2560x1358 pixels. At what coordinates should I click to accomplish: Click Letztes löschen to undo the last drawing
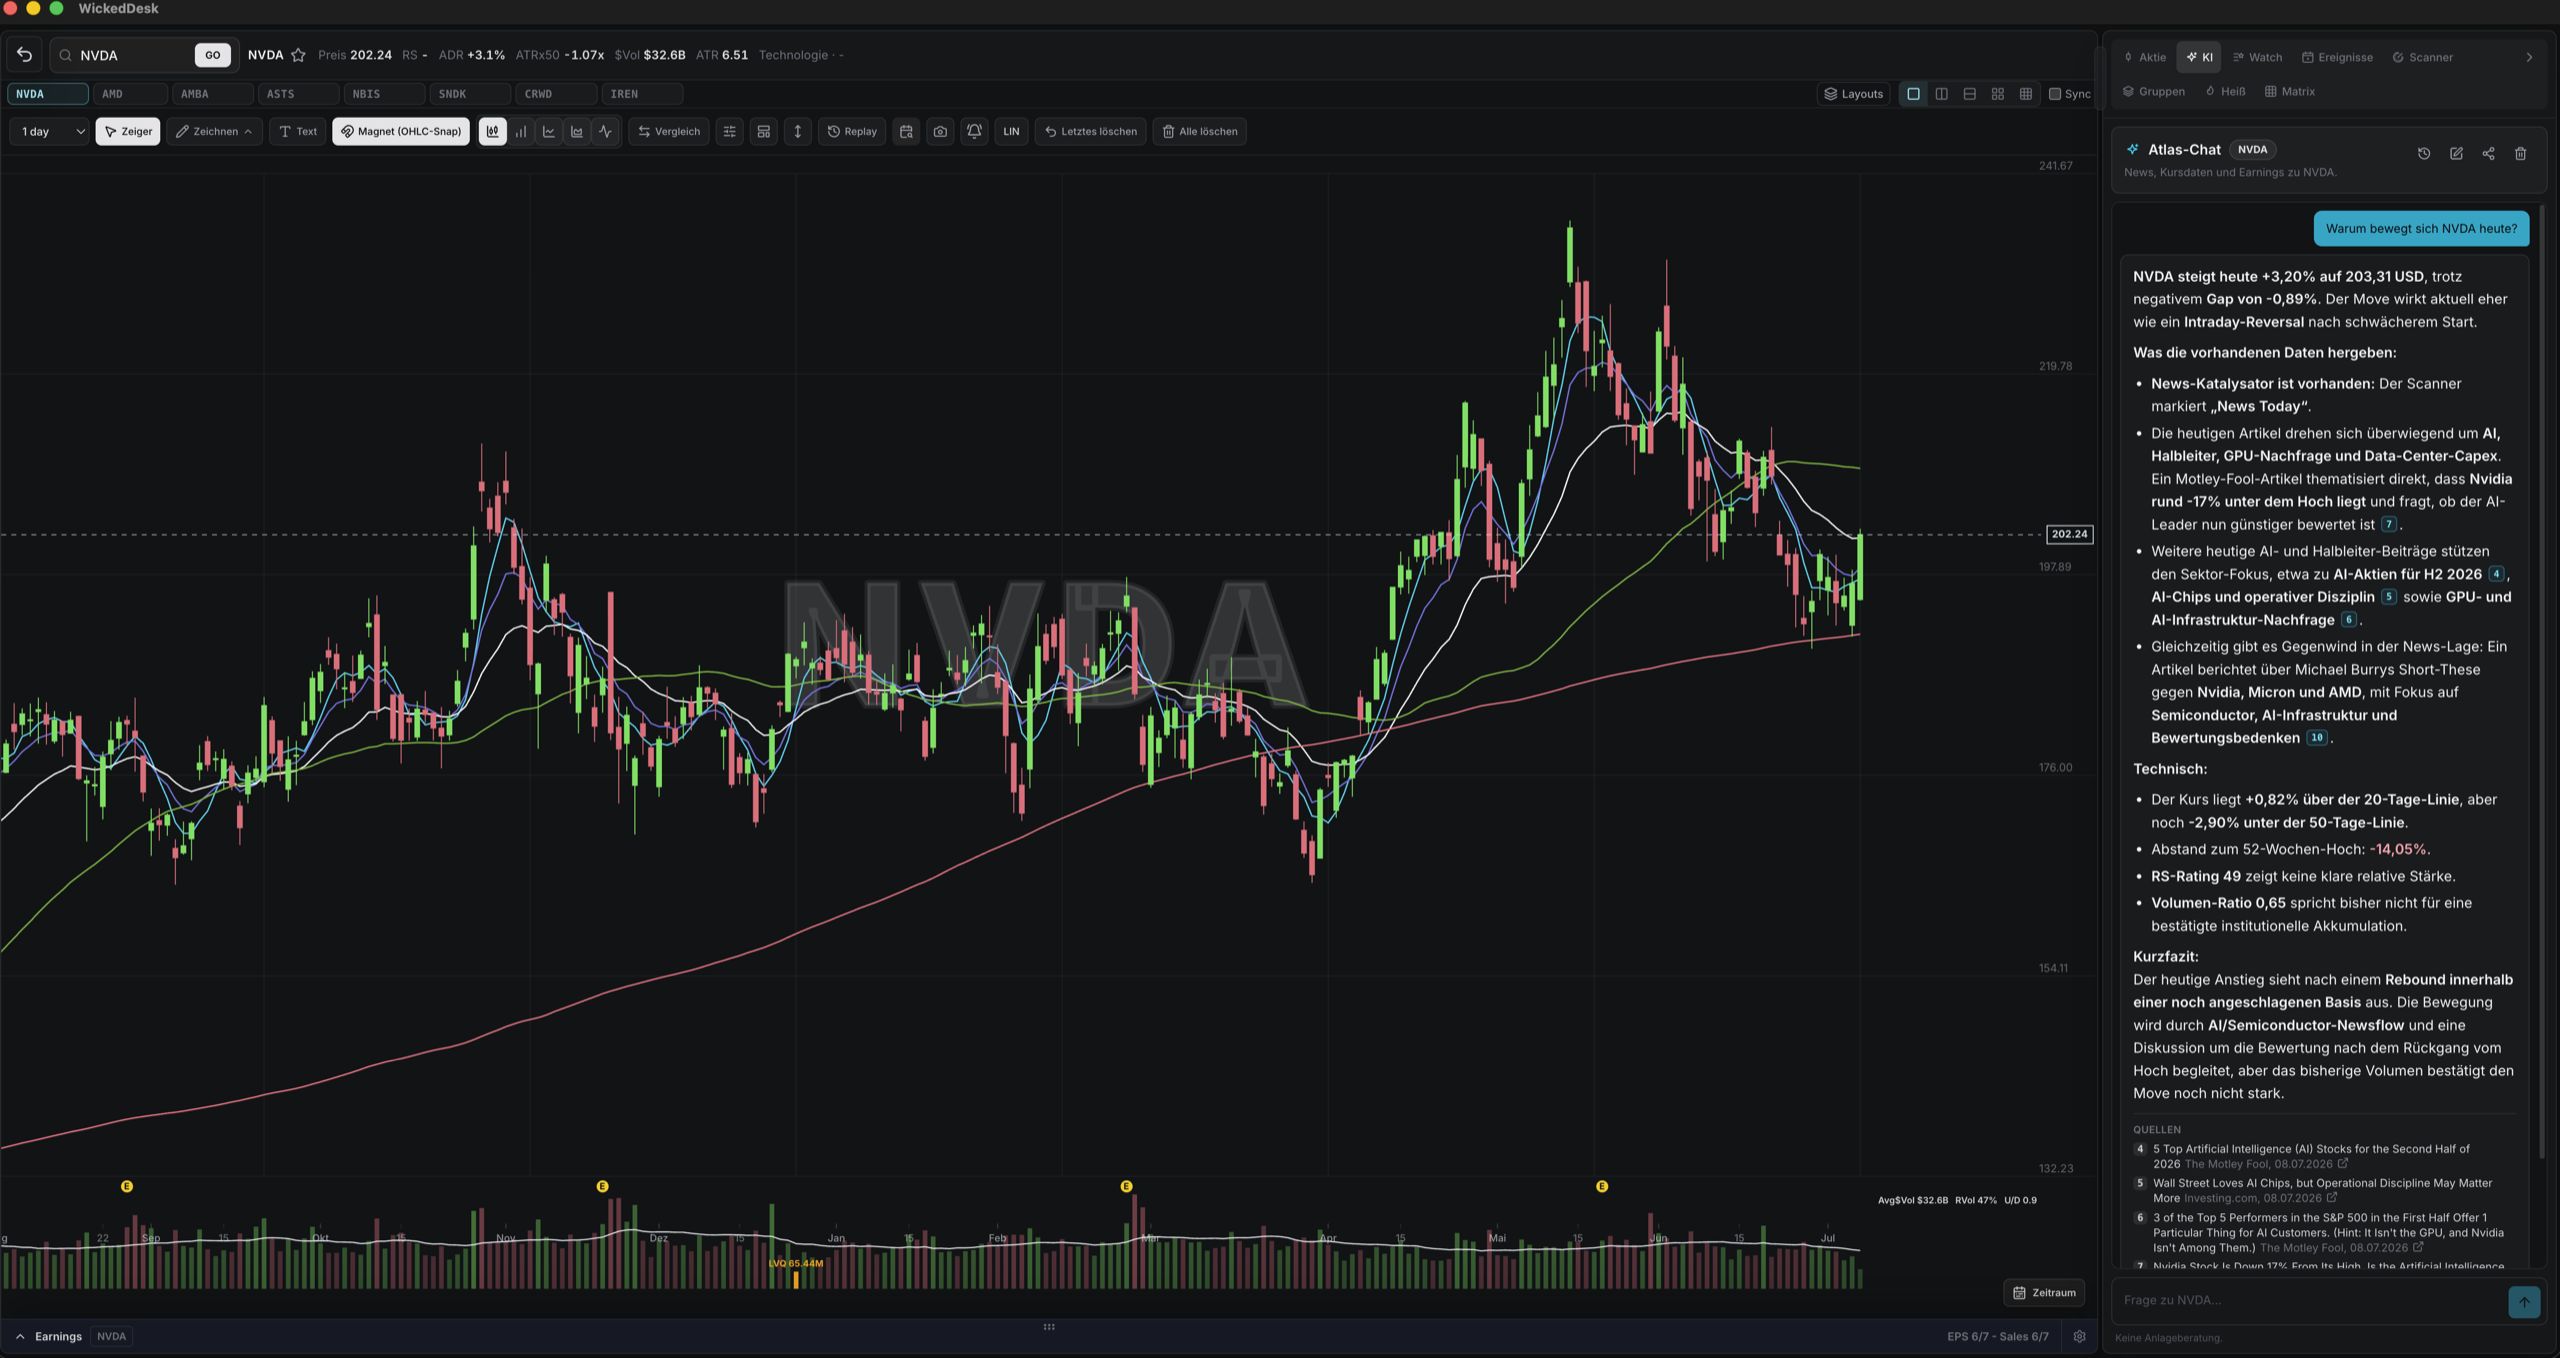[x=1090, y=131]
